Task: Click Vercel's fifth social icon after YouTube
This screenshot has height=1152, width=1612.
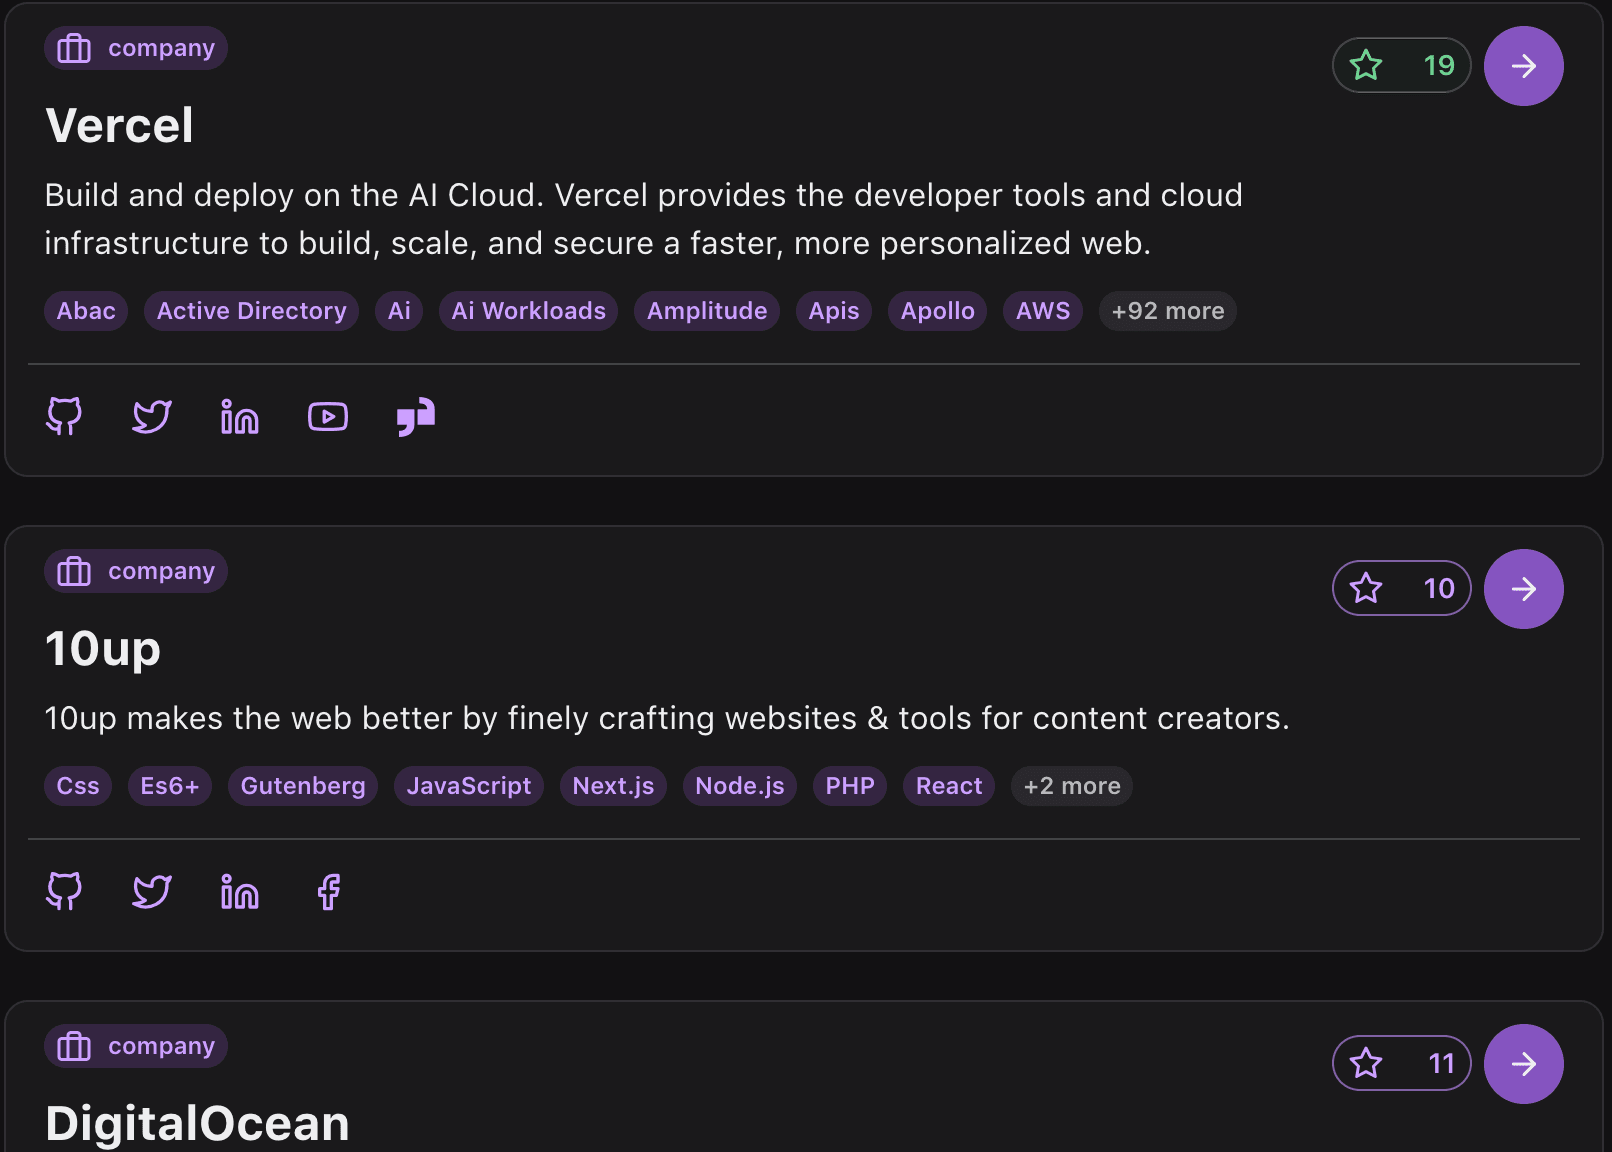Action: [416, 416]
